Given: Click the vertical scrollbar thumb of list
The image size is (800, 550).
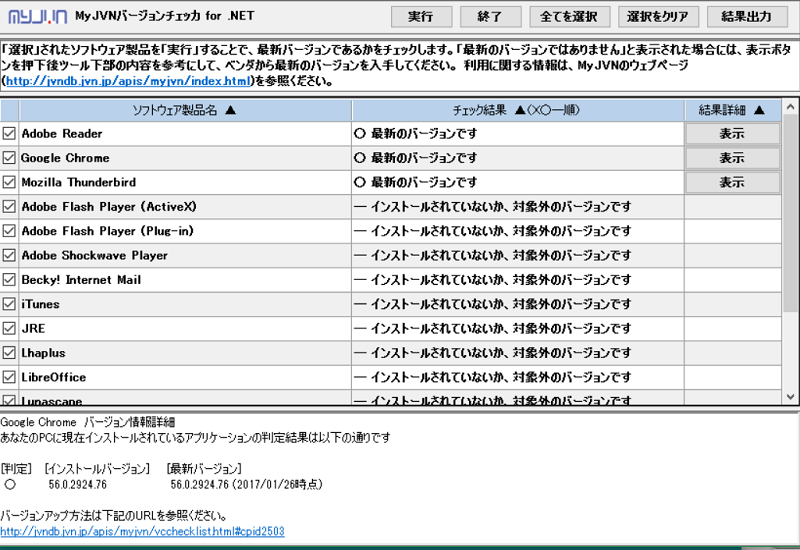Looking at the screenshot, I should pos(790,213).
